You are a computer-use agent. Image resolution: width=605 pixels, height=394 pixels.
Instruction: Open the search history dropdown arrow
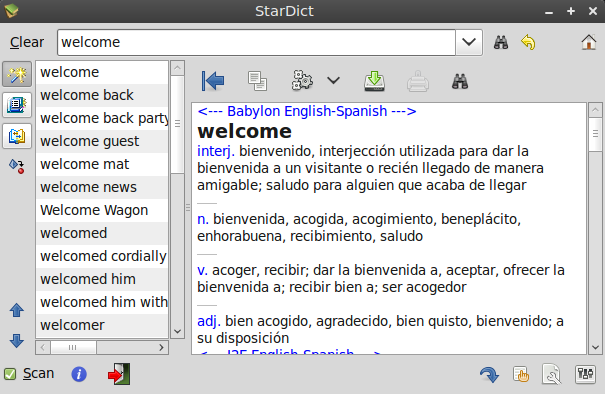(x=469, y=42)
